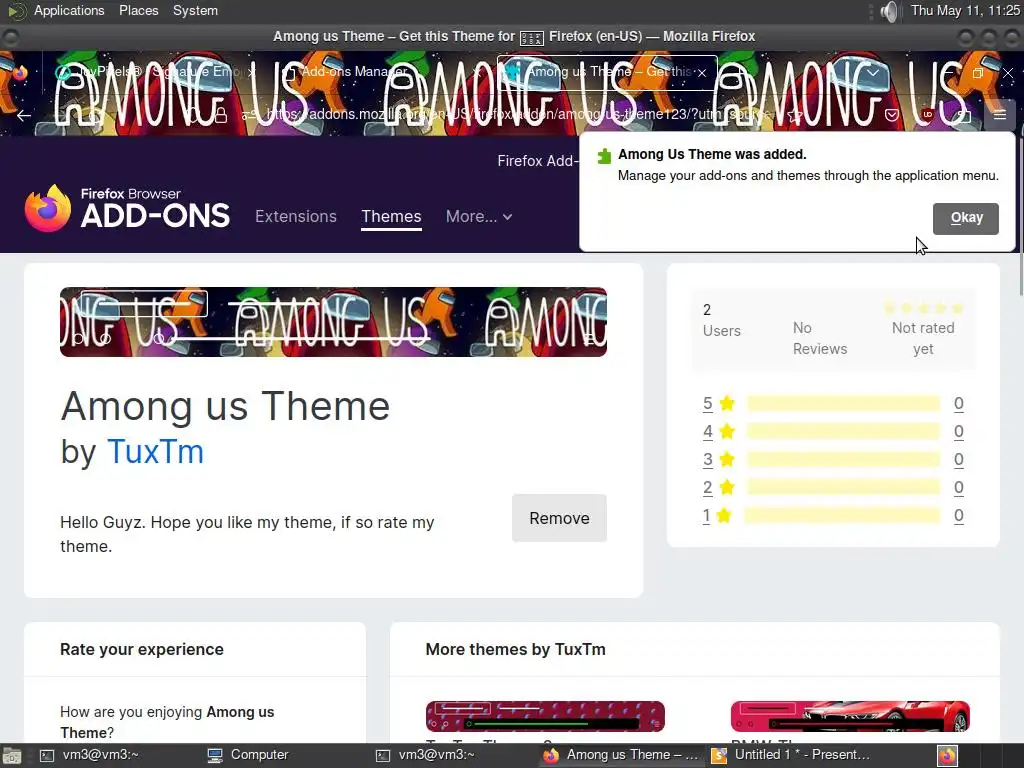Click the uBlock extension icon in toolbar
This screenshot has width=1024, height=768.
927,115
